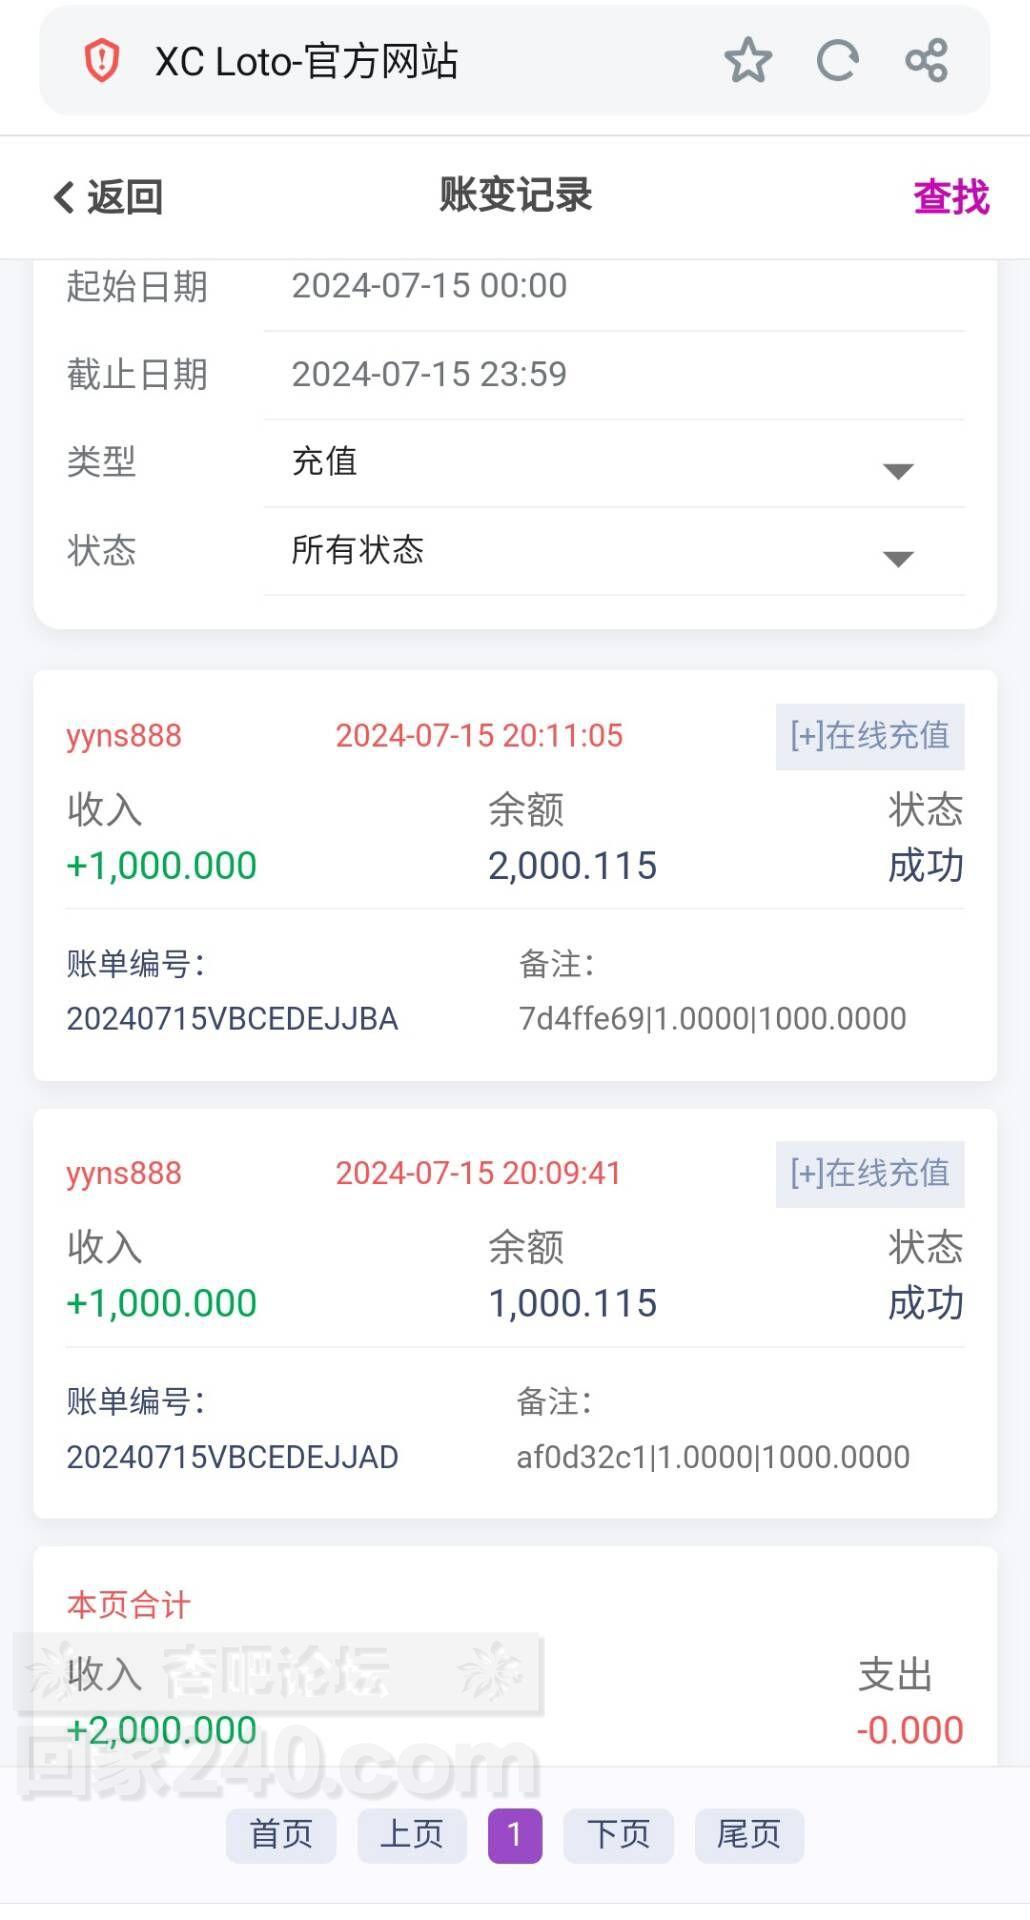Go to 首页 first page
Image resolution: width=1030 pixels, height=1920 pixels.
pyautogui.click(x=281, y=1834)
